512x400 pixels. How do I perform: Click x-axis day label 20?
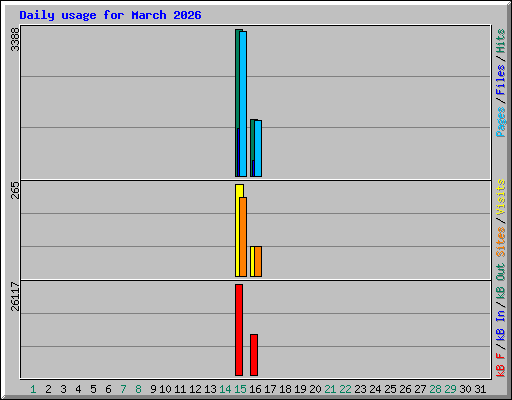pyautogui.click(x=315, y=389)
